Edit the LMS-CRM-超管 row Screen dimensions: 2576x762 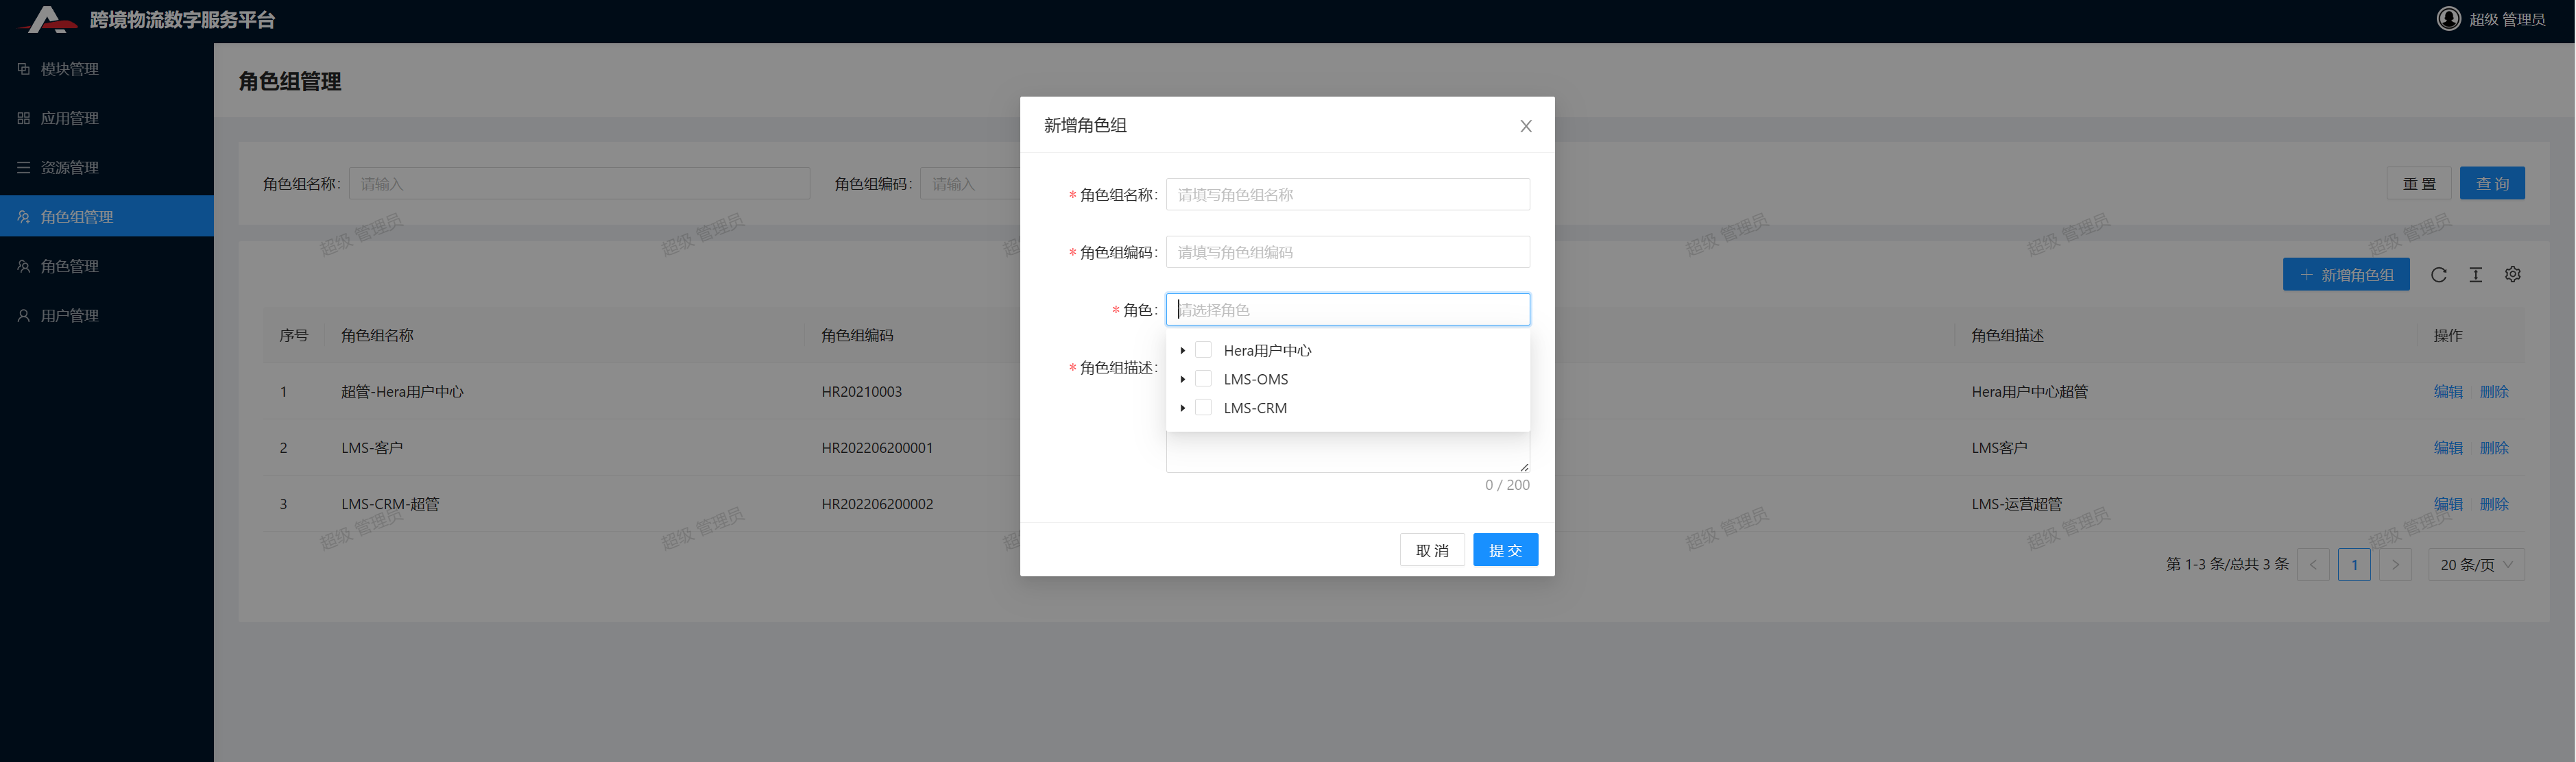point(2448,504)
